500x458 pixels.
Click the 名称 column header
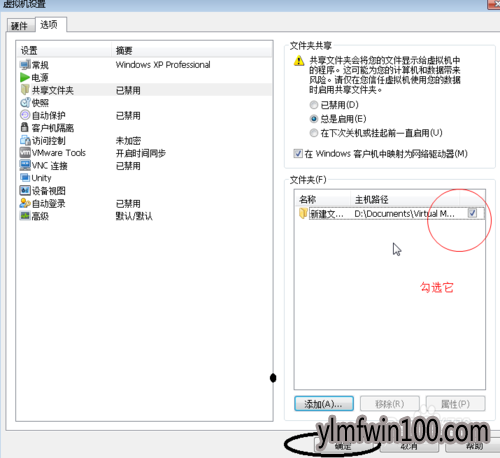click(323, 199)
